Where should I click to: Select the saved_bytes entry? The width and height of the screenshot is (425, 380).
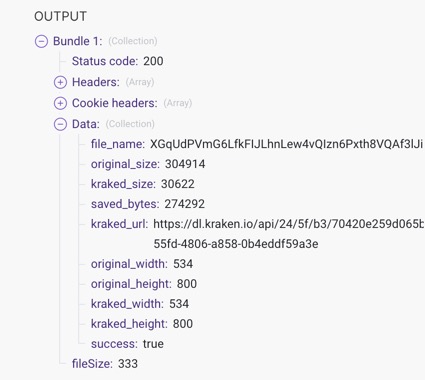pyautogui.click(x=148, y=204)
